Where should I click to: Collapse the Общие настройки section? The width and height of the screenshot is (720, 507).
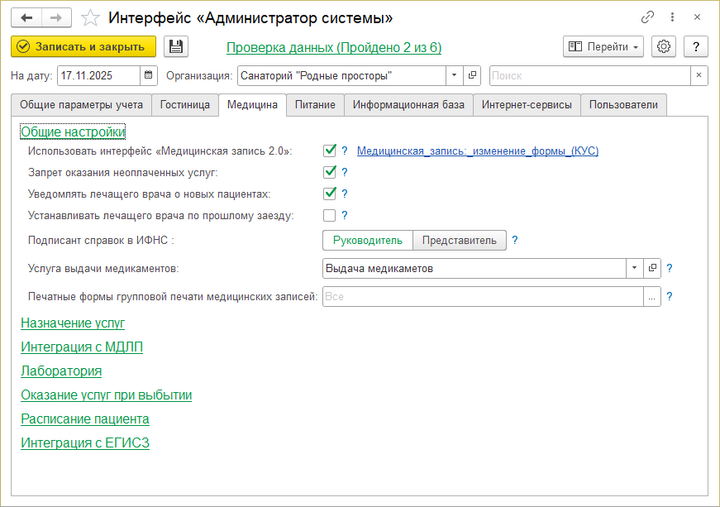(73, 132)
